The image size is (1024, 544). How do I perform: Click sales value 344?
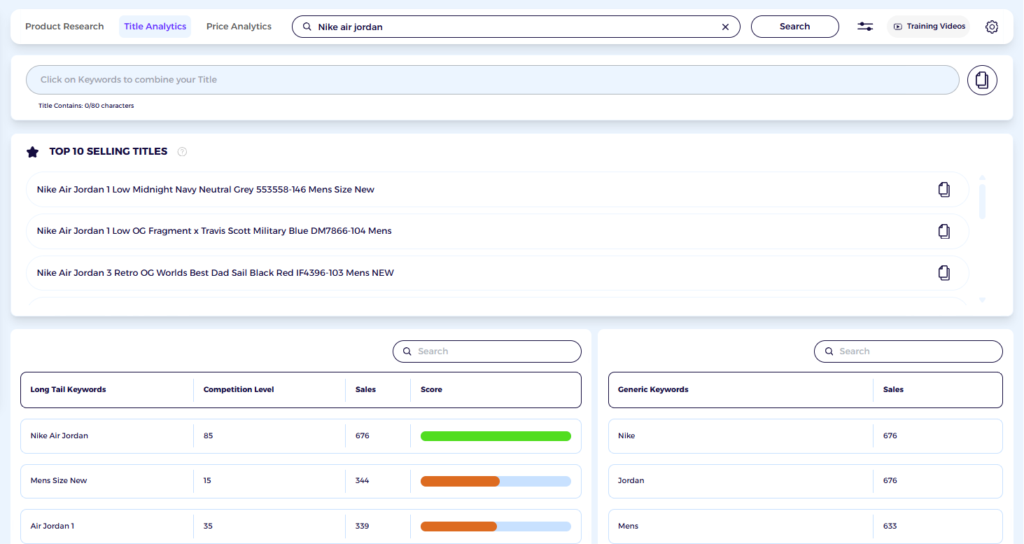click(x=362, y=481)
